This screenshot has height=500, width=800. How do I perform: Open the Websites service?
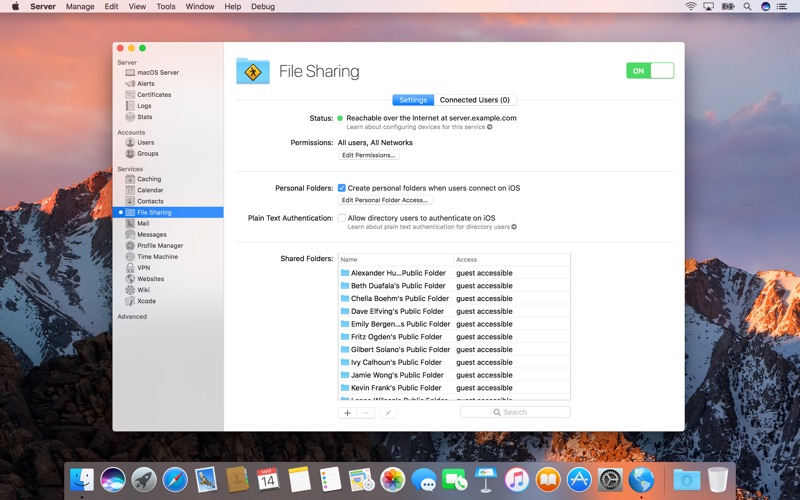point(145,279)
